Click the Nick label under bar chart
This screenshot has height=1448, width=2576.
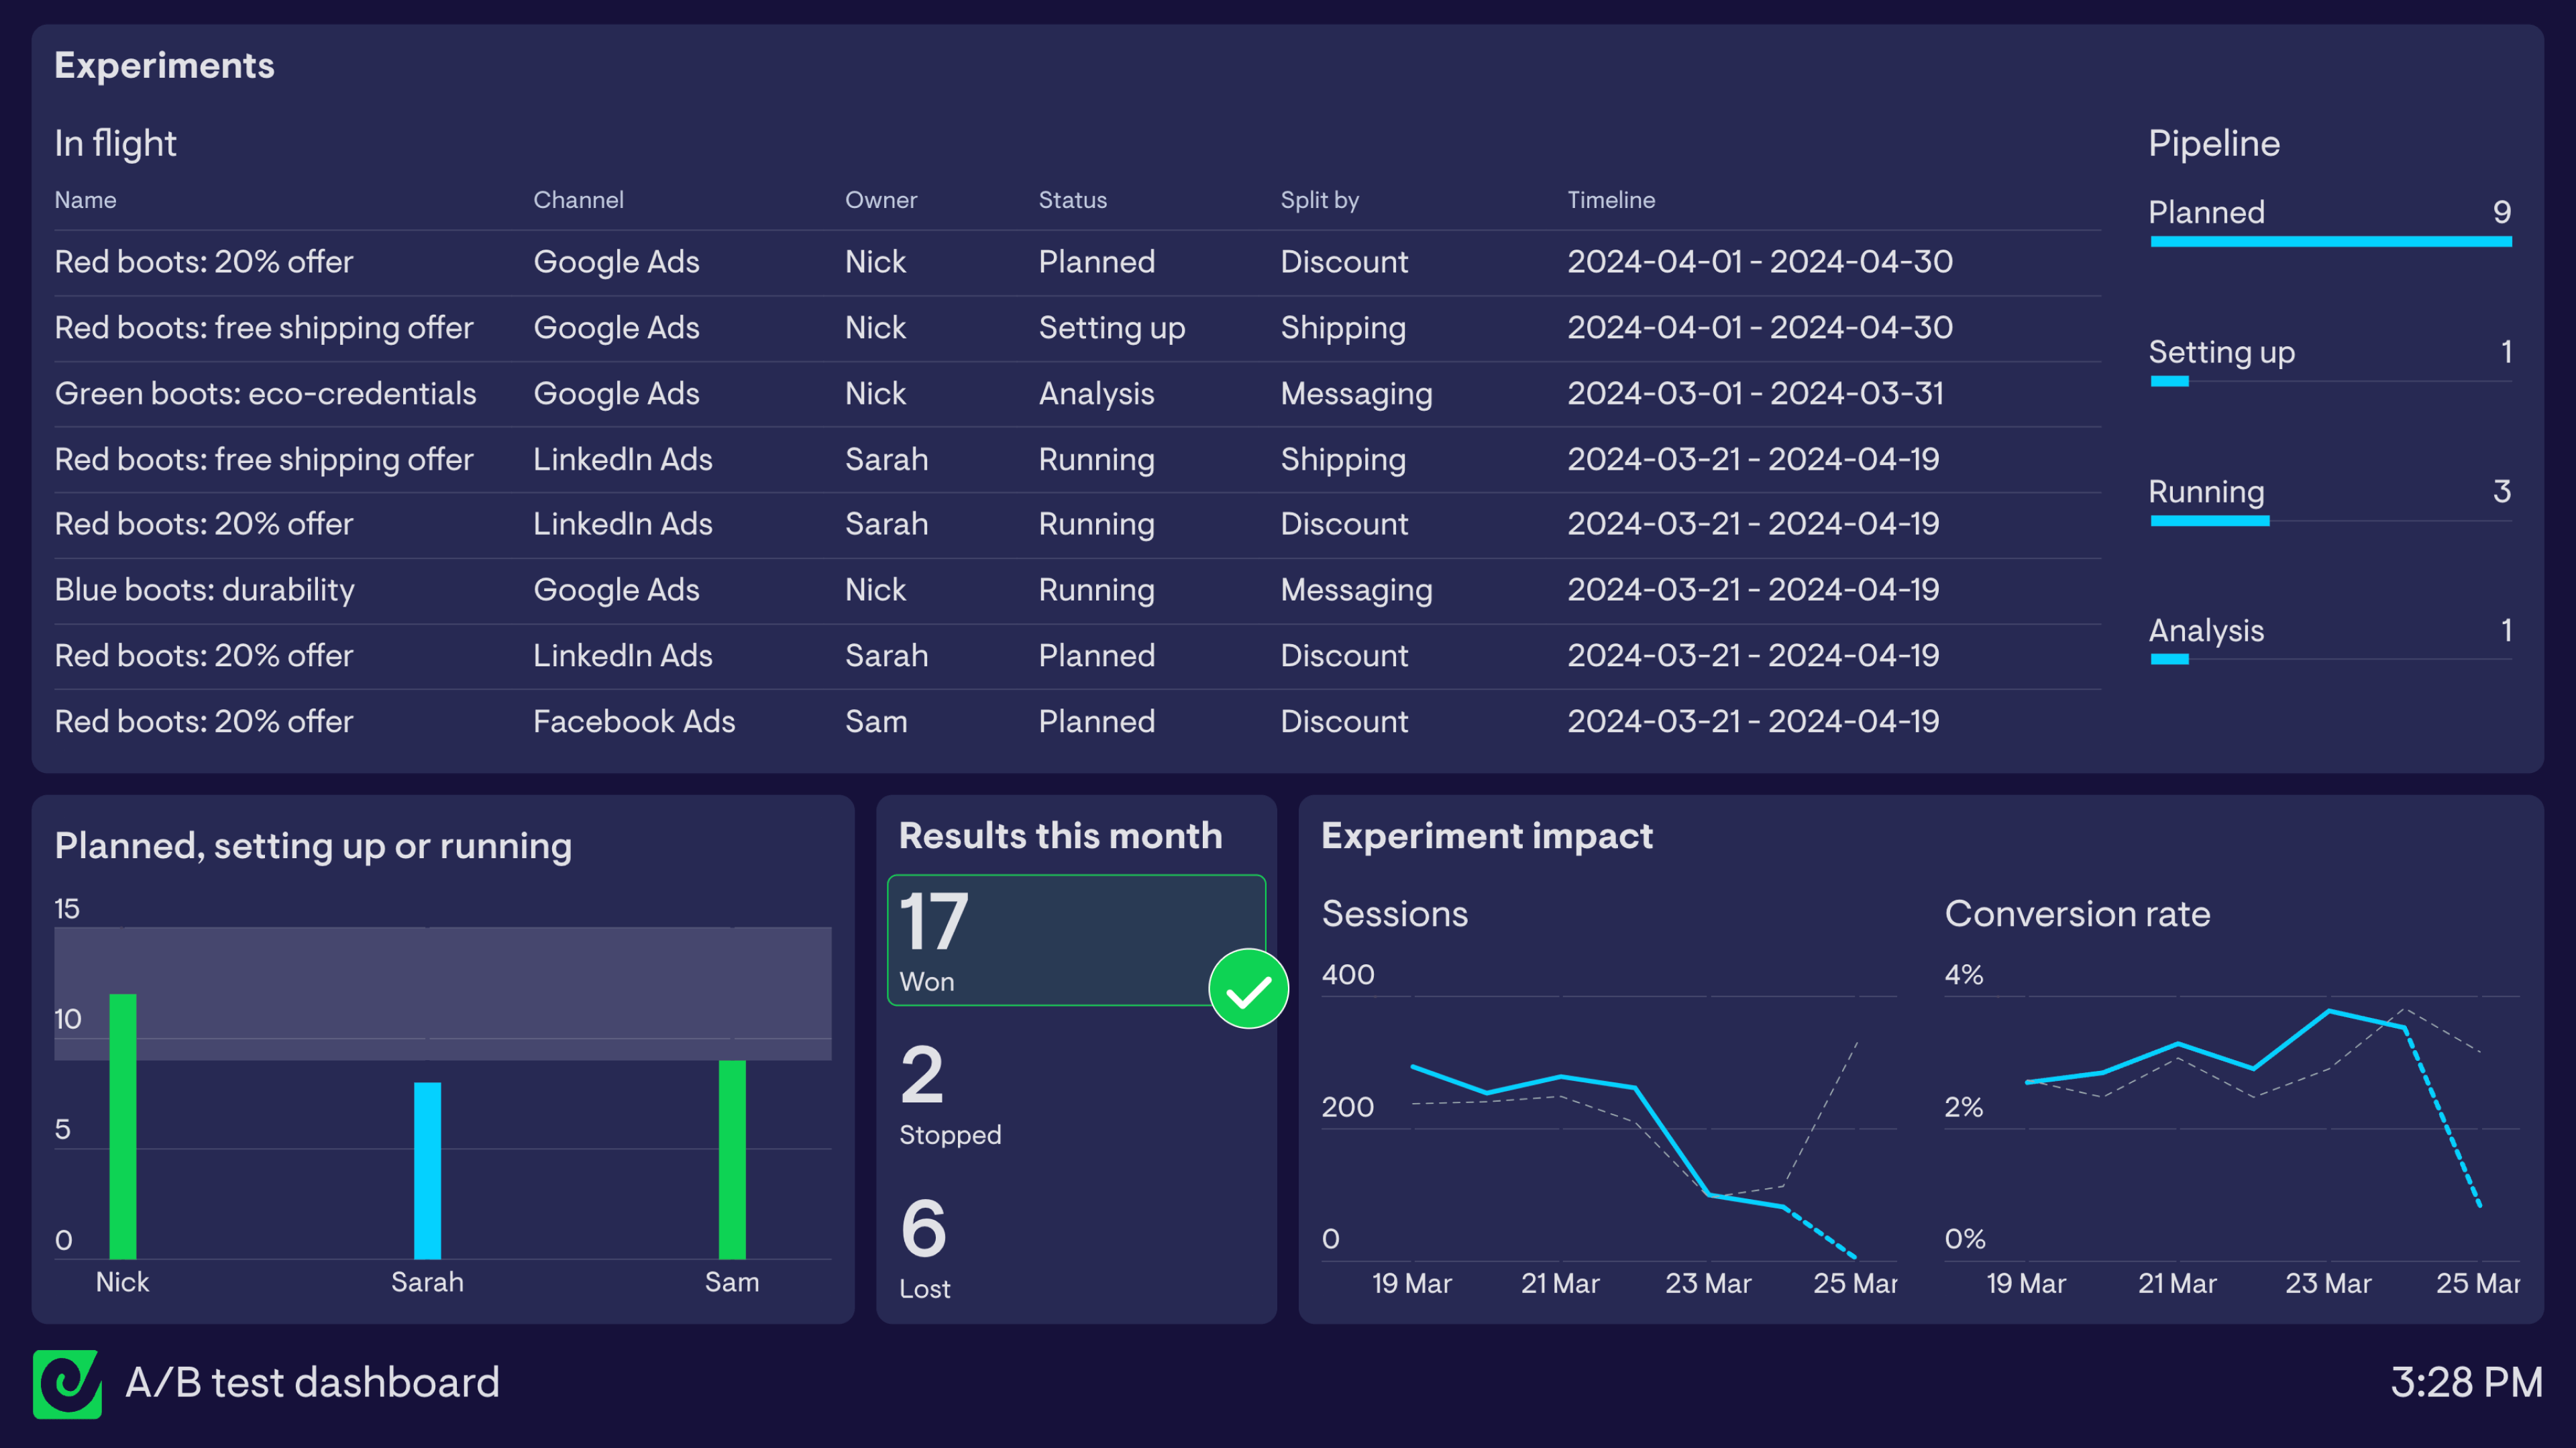[x=122, y=1283]
